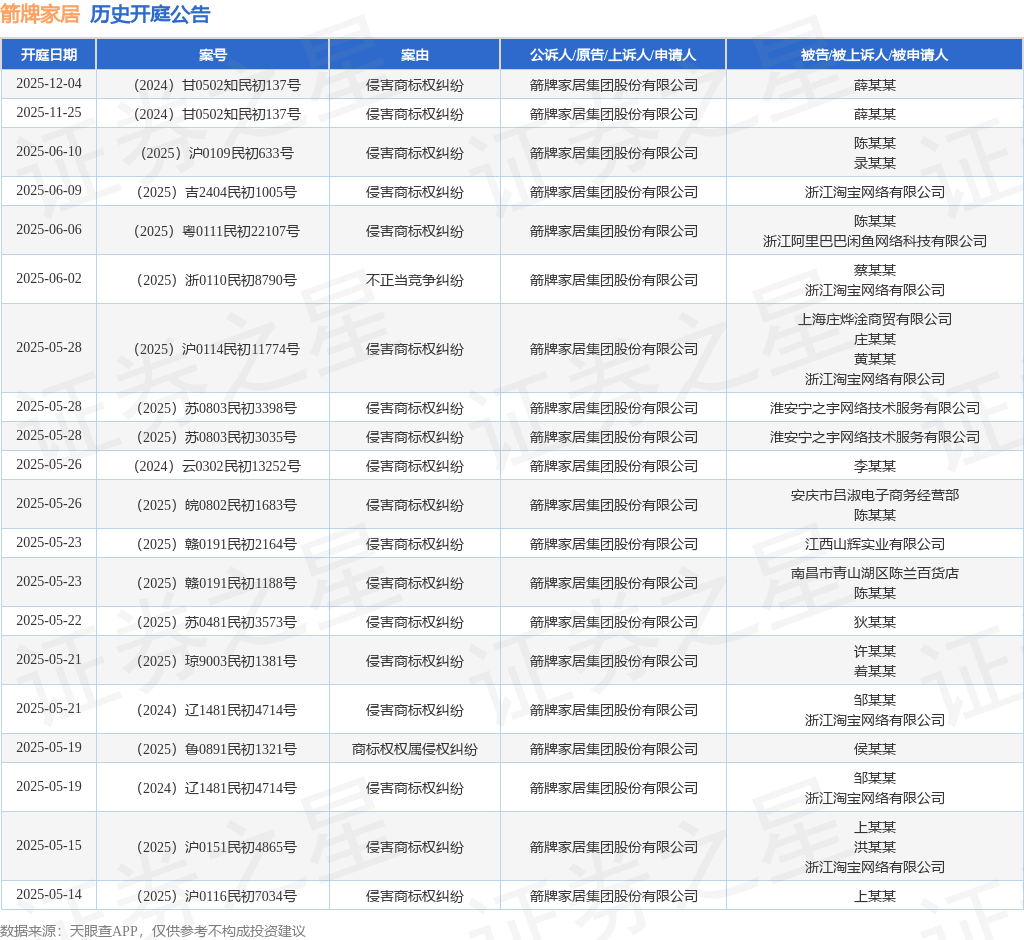Click defendant 江西山辉实业有限公司
1024x940 pixels.
874,544
